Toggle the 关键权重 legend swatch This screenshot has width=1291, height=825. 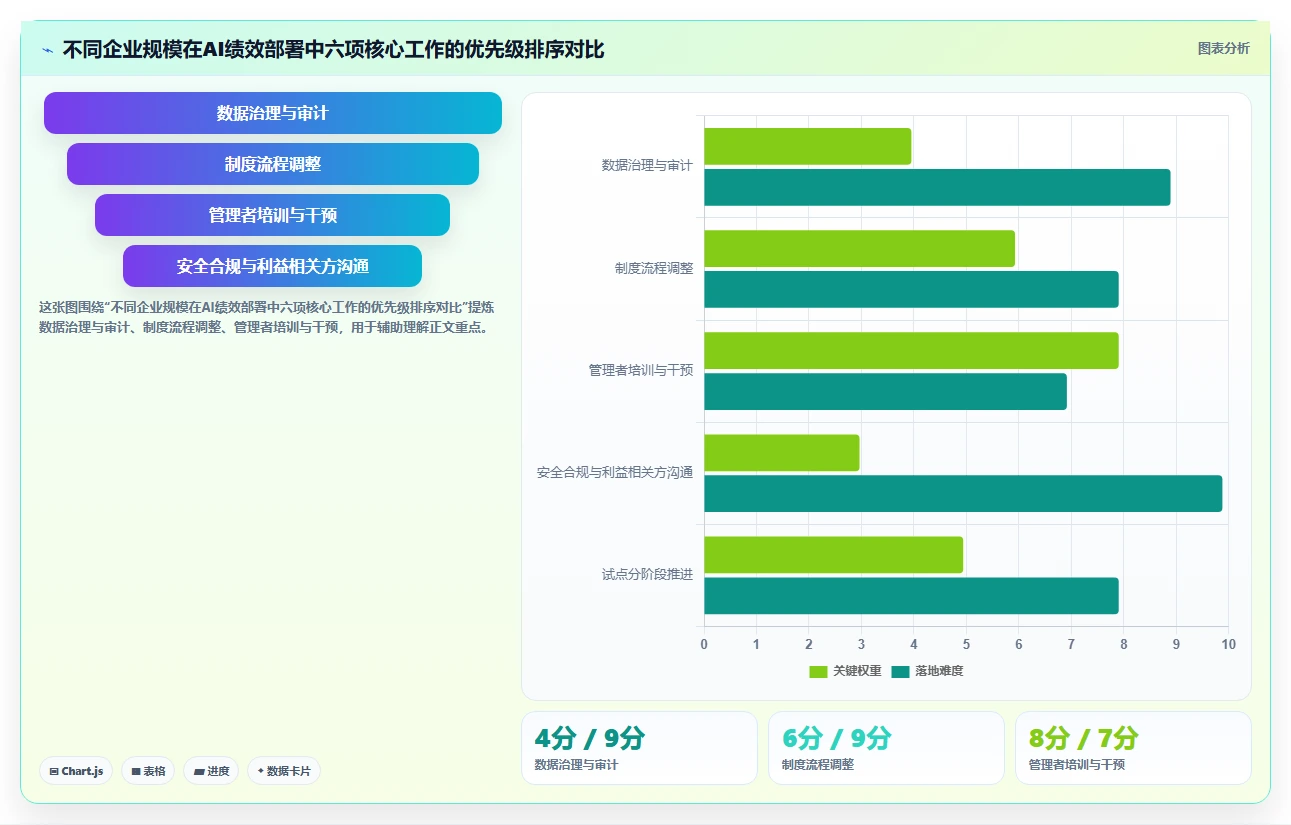818,672
